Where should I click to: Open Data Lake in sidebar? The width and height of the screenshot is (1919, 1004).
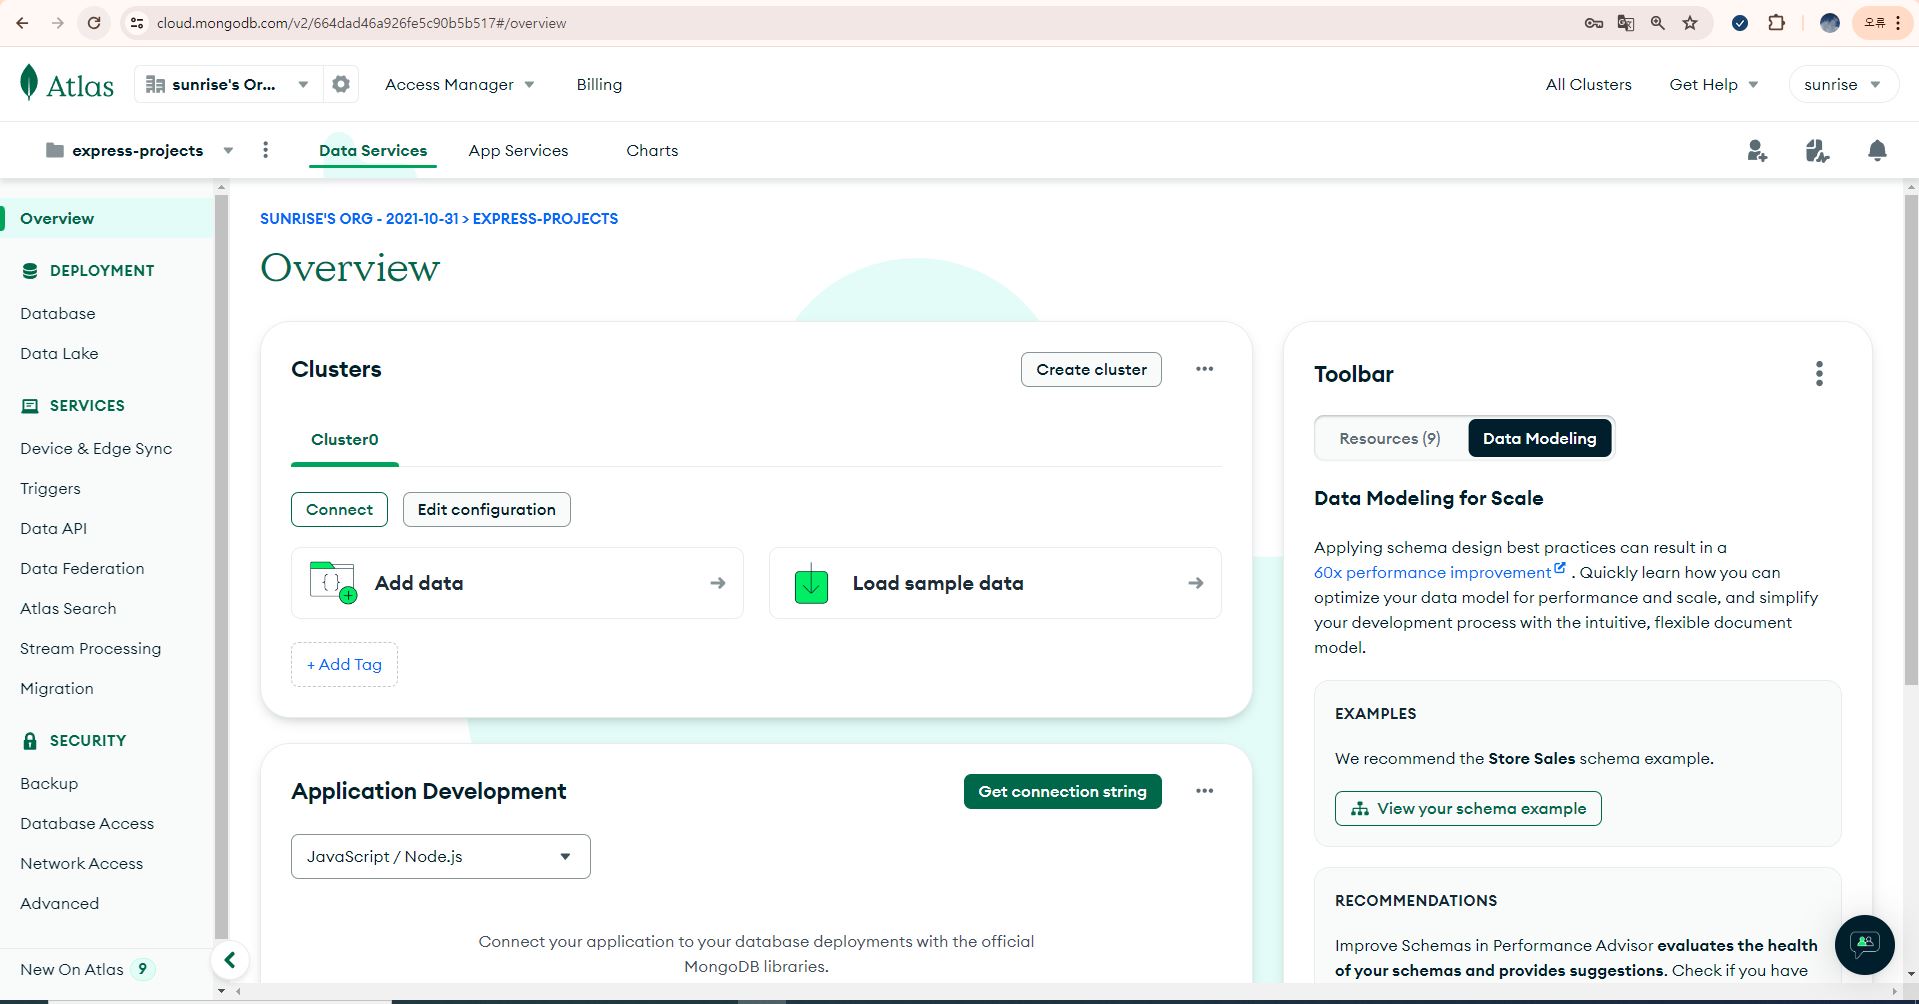tap(59, 354)
